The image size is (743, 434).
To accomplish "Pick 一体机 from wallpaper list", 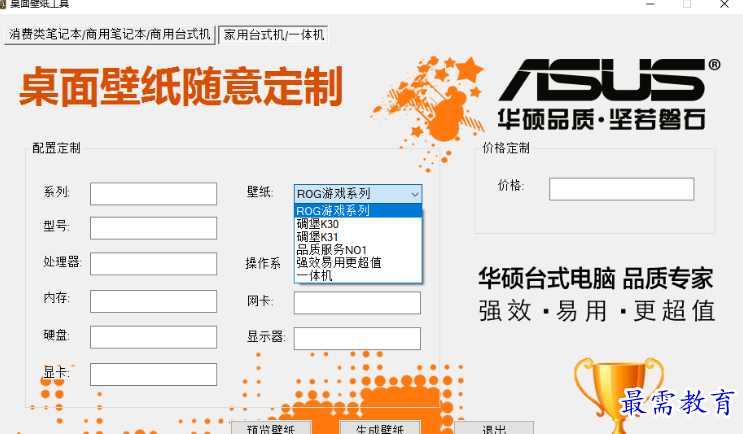I will pos(358,275).
